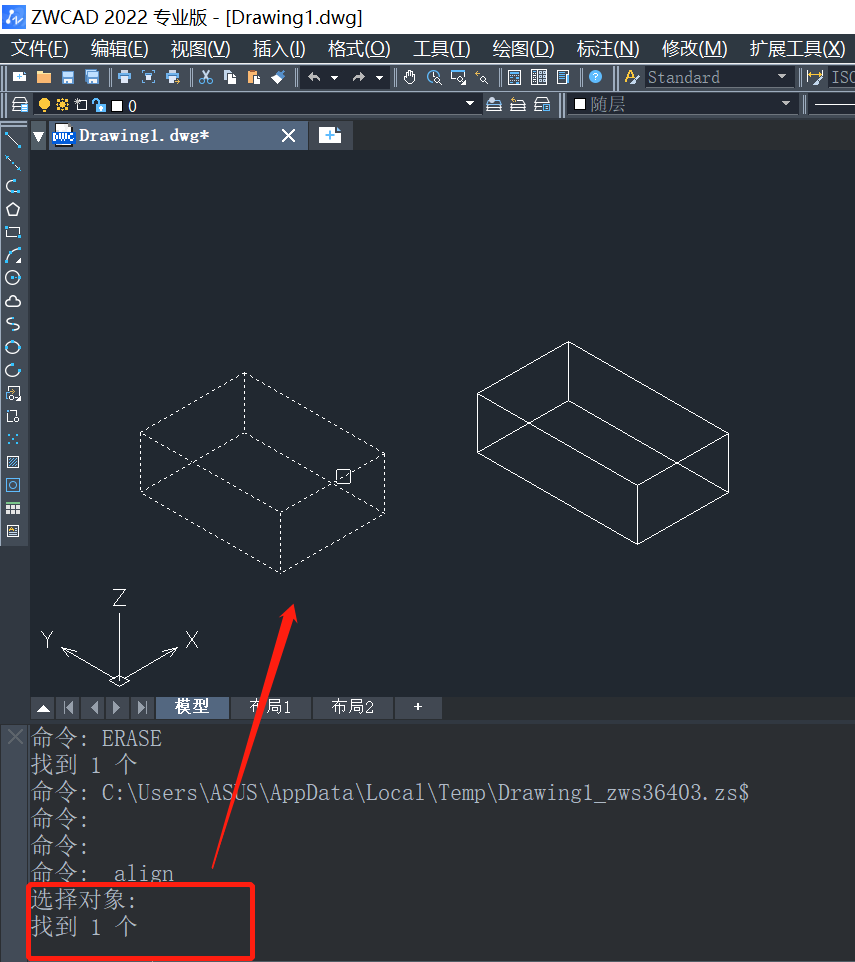The image size is (855, 962).
Task: Open the redo history dropdown arrow
Action: [380, 77]
